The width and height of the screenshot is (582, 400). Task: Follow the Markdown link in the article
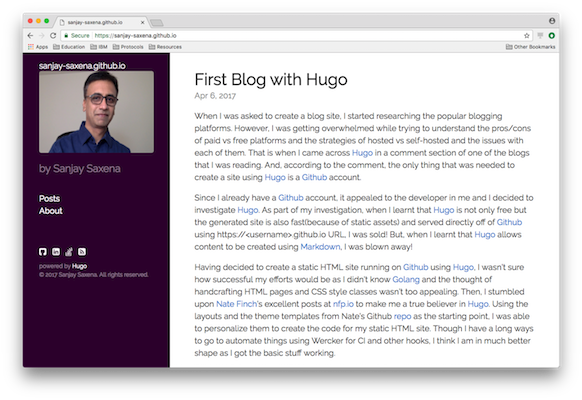[320, 247]
